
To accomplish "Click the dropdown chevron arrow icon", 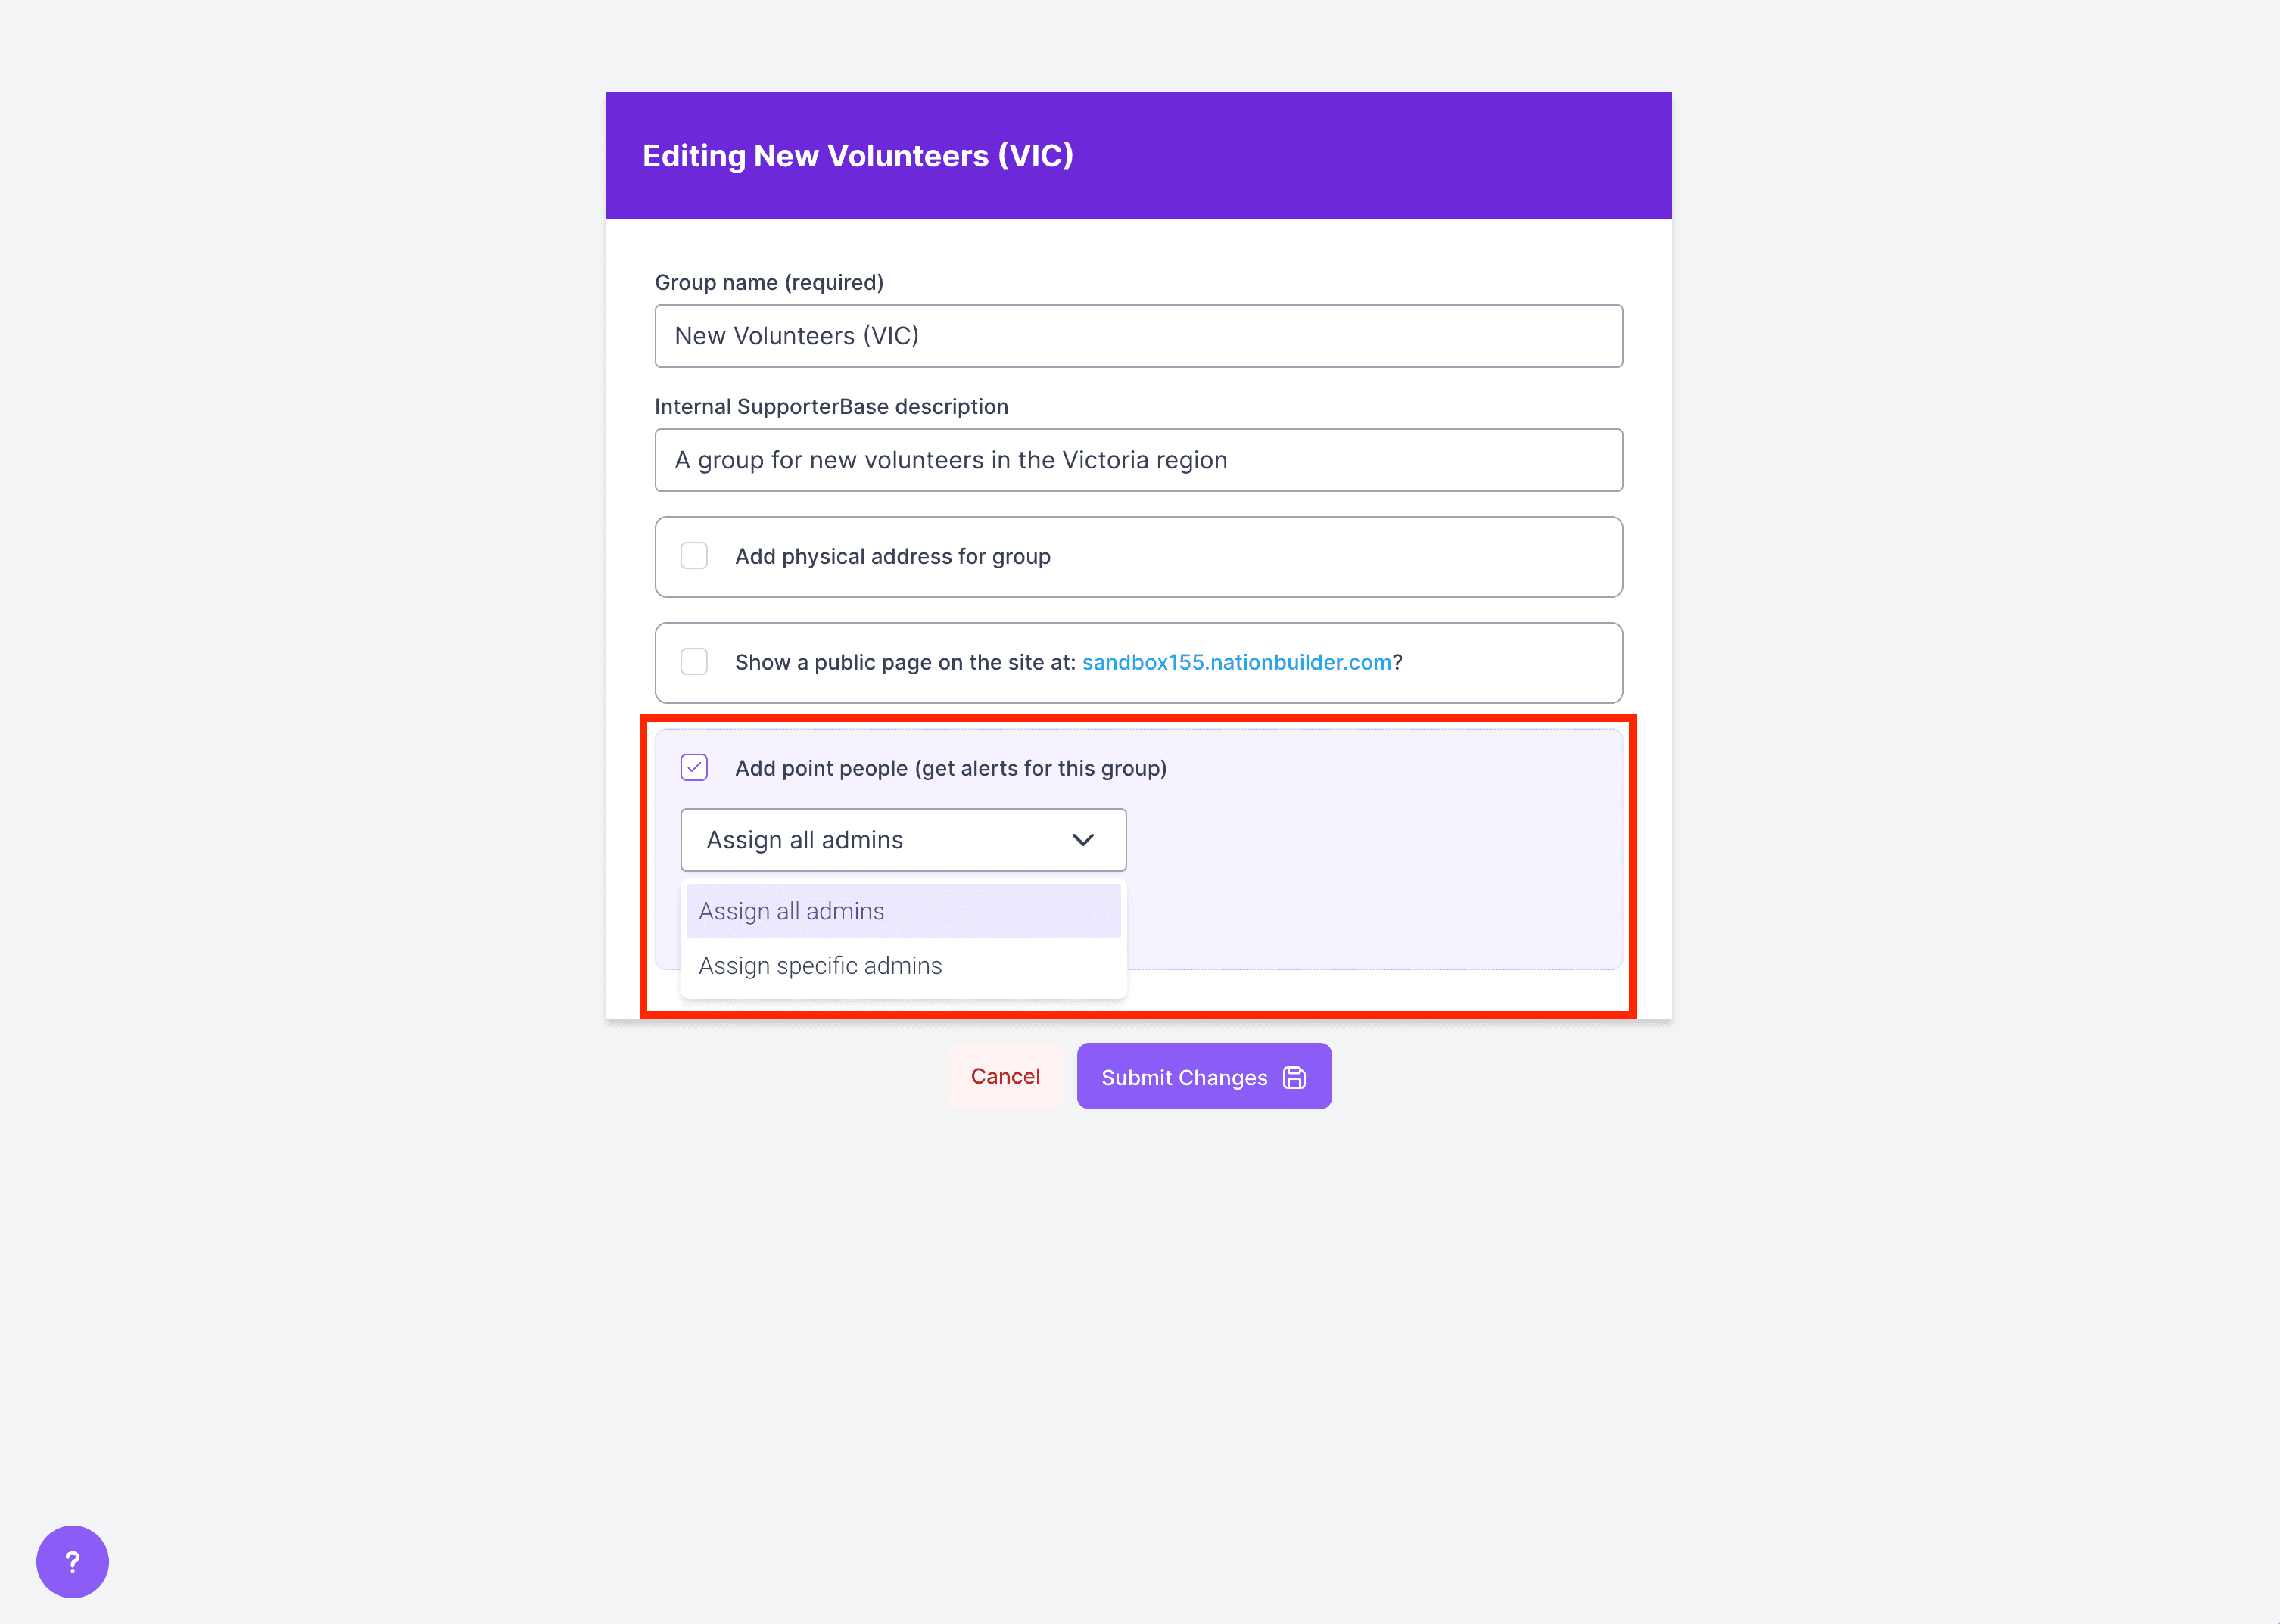I will 1082,840.
